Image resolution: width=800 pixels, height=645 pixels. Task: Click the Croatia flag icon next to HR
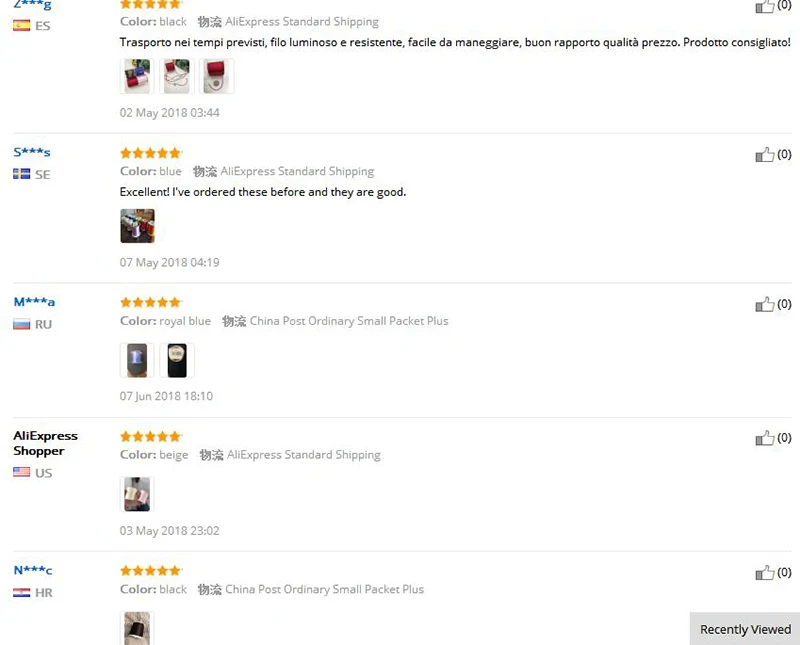(x=21, y=592)
